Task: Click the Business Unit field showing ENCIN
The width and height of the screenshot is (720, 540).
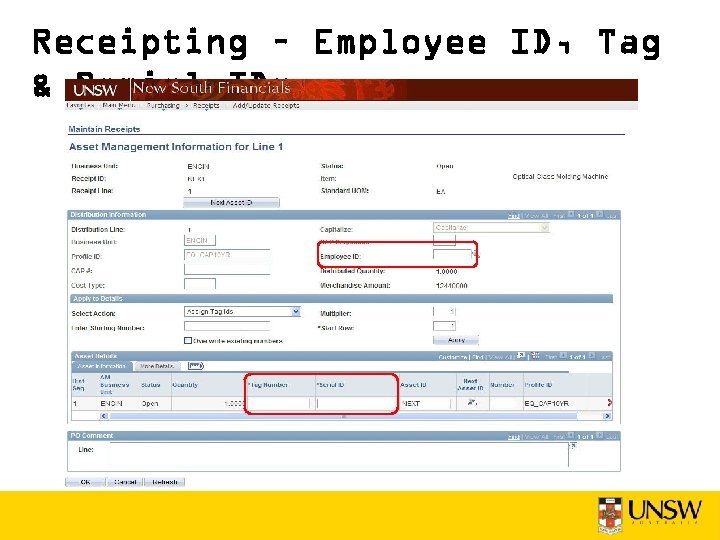Action: 200,240
